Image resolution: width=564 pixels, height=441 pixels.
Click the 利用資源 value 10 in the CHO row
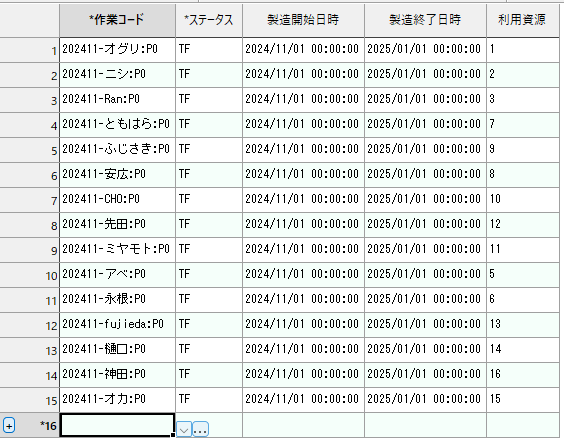click(x=523, y=200)
